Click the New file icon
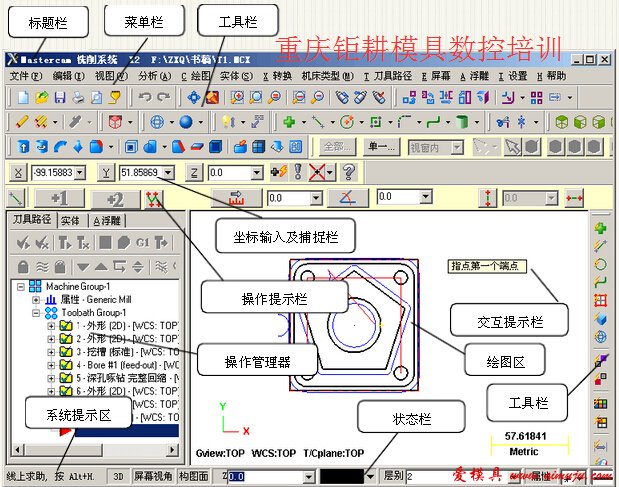619x487 pixels. (23, 97)
